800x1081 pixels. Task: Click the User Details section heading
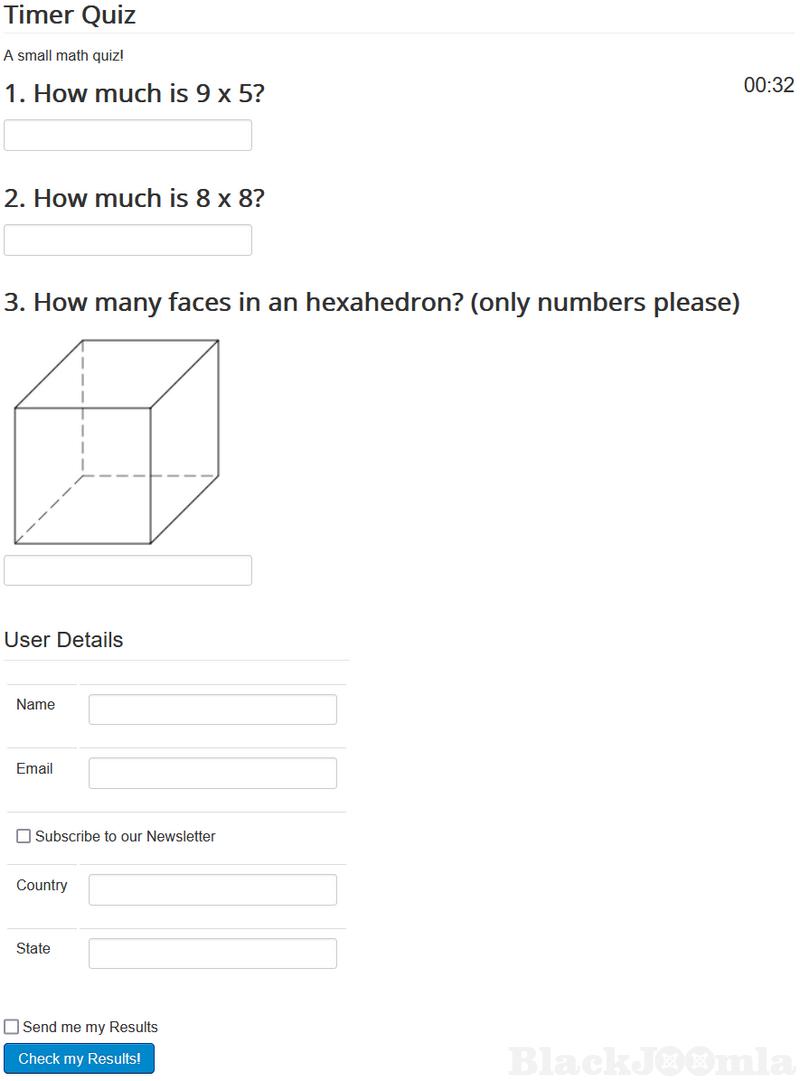coord(64,640)
